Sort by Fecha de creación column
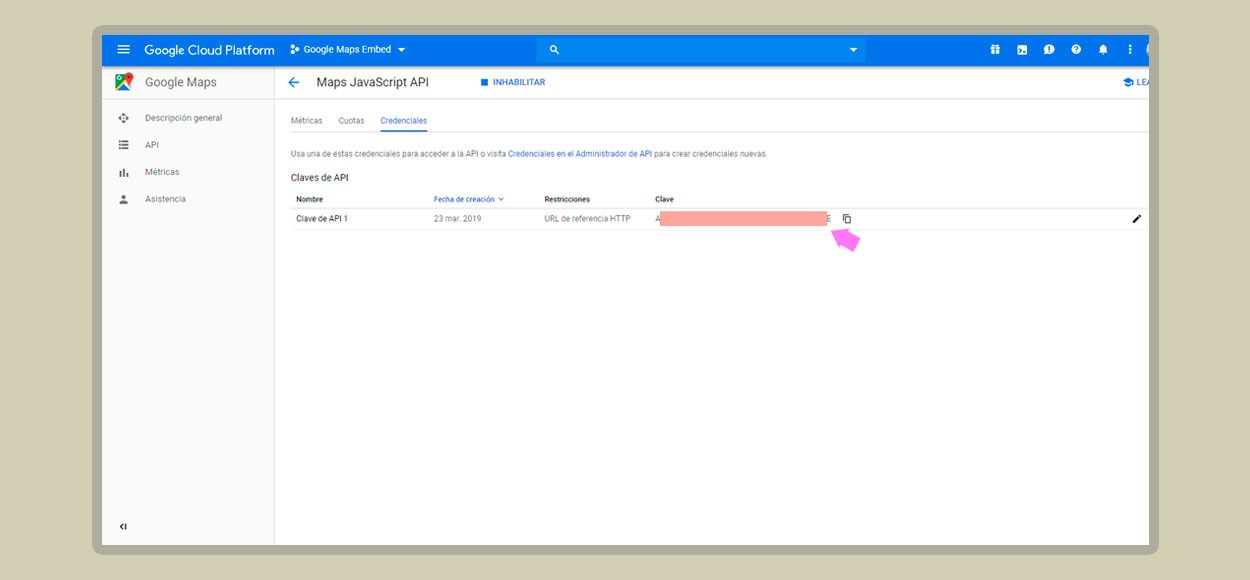Image resolution: width=1250 pixels, height=580 pixels. [469, 199]
